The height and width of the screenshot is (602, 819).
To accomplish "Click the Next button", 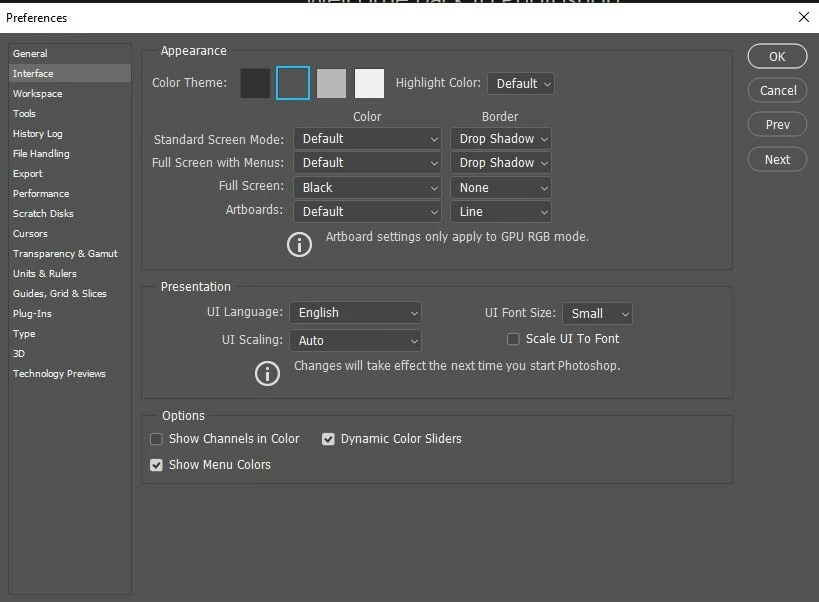I will tap(777, 160).
